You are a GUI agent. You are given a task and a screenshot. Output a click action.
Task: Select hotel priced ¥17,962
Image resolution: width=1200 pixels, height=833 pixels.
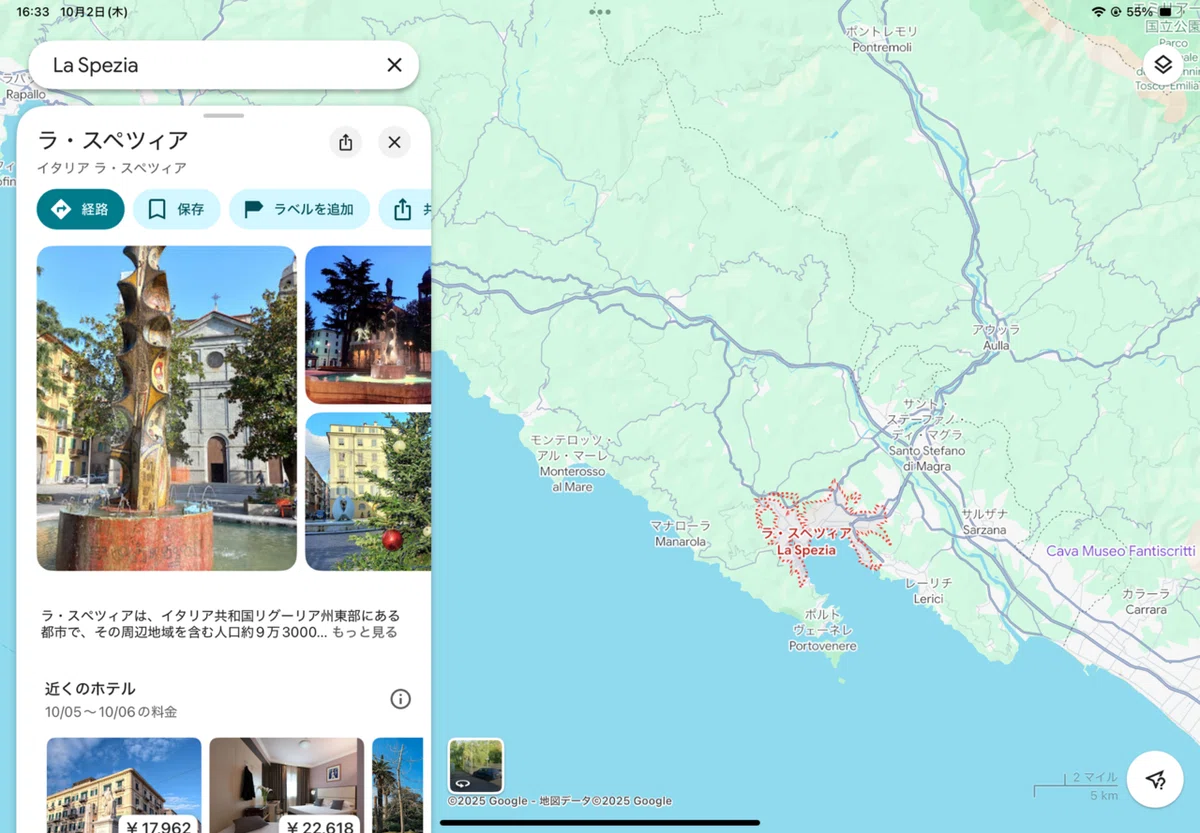click(124, 785)
